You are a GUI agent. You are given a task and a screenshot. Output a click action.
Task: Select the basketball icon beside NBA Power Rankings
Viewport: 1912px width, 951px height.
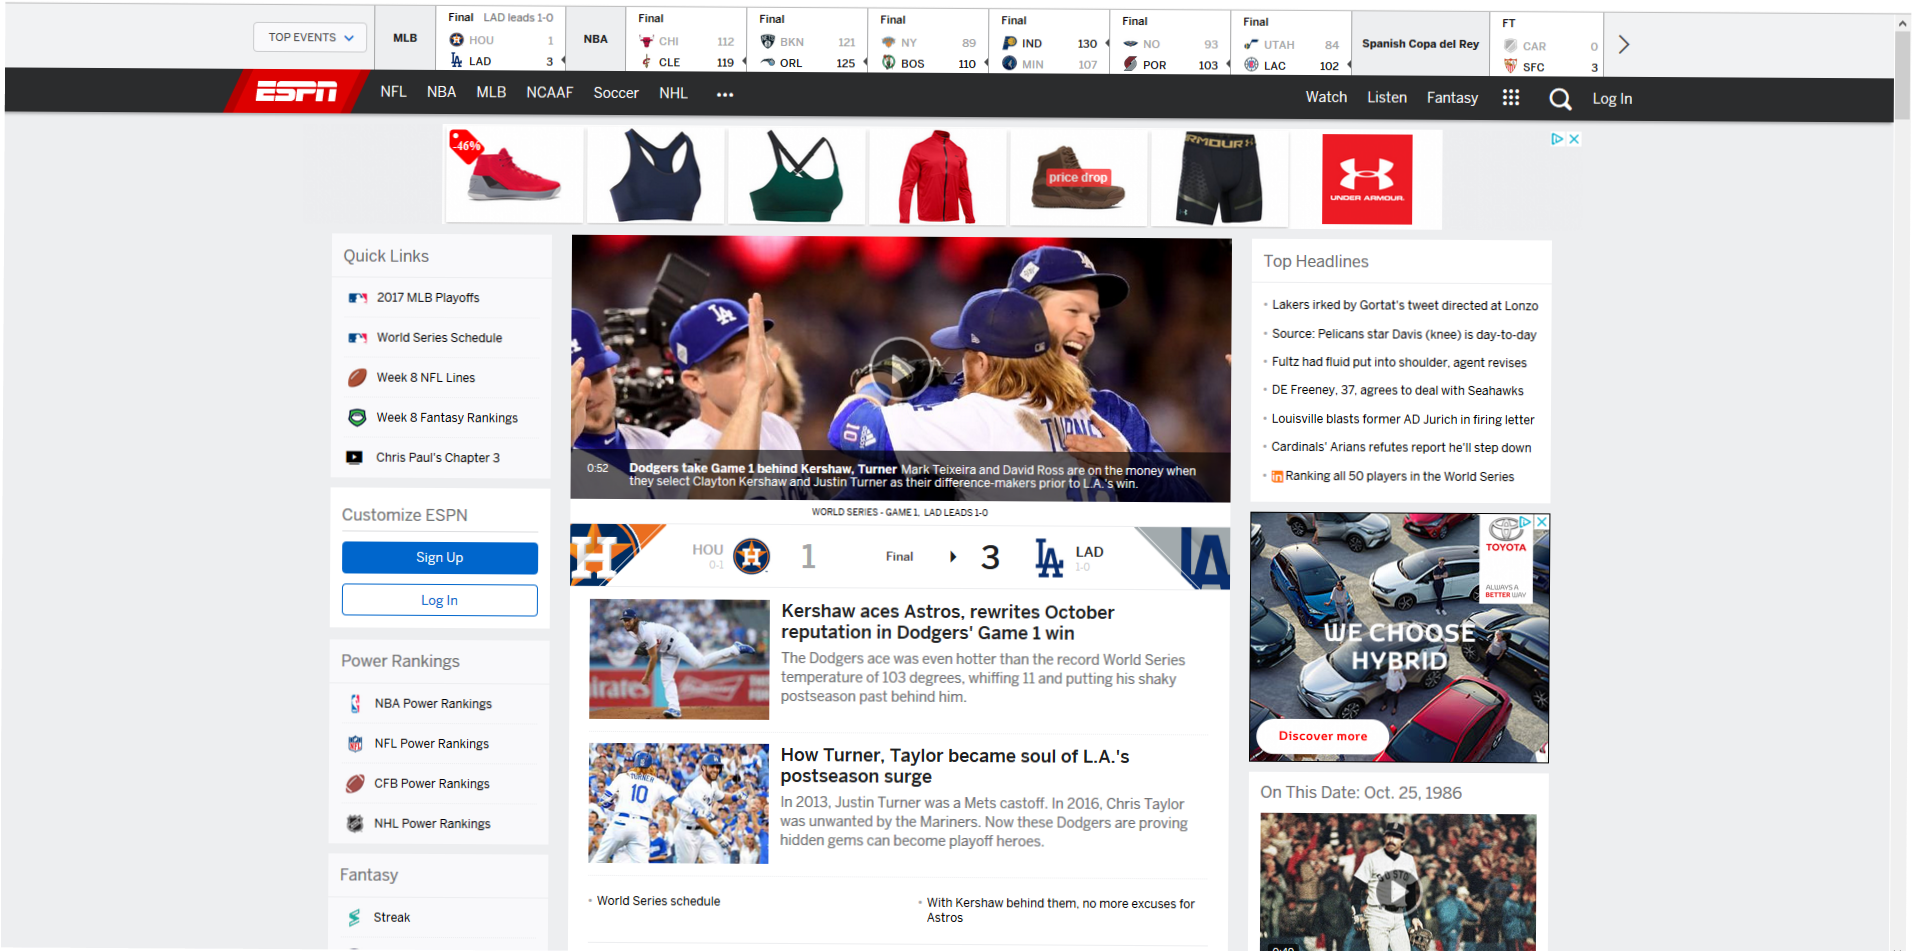pyautogui.click(x=357, y=703)
